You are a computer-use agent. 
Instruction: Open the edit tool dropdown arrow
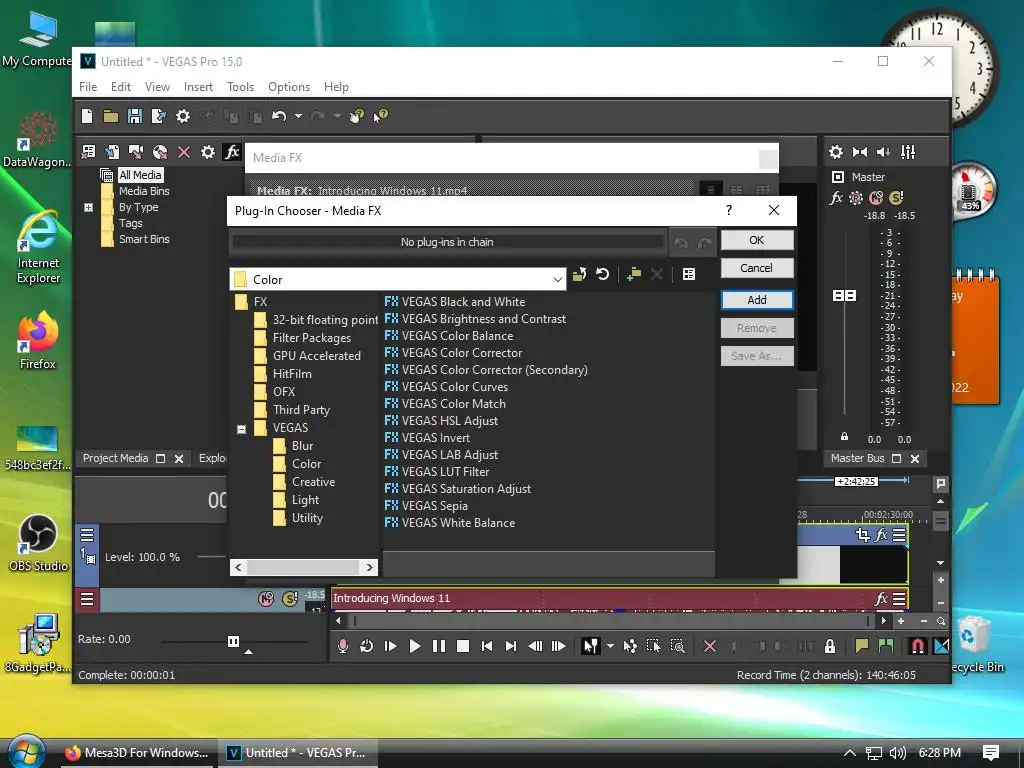(611, 647)
